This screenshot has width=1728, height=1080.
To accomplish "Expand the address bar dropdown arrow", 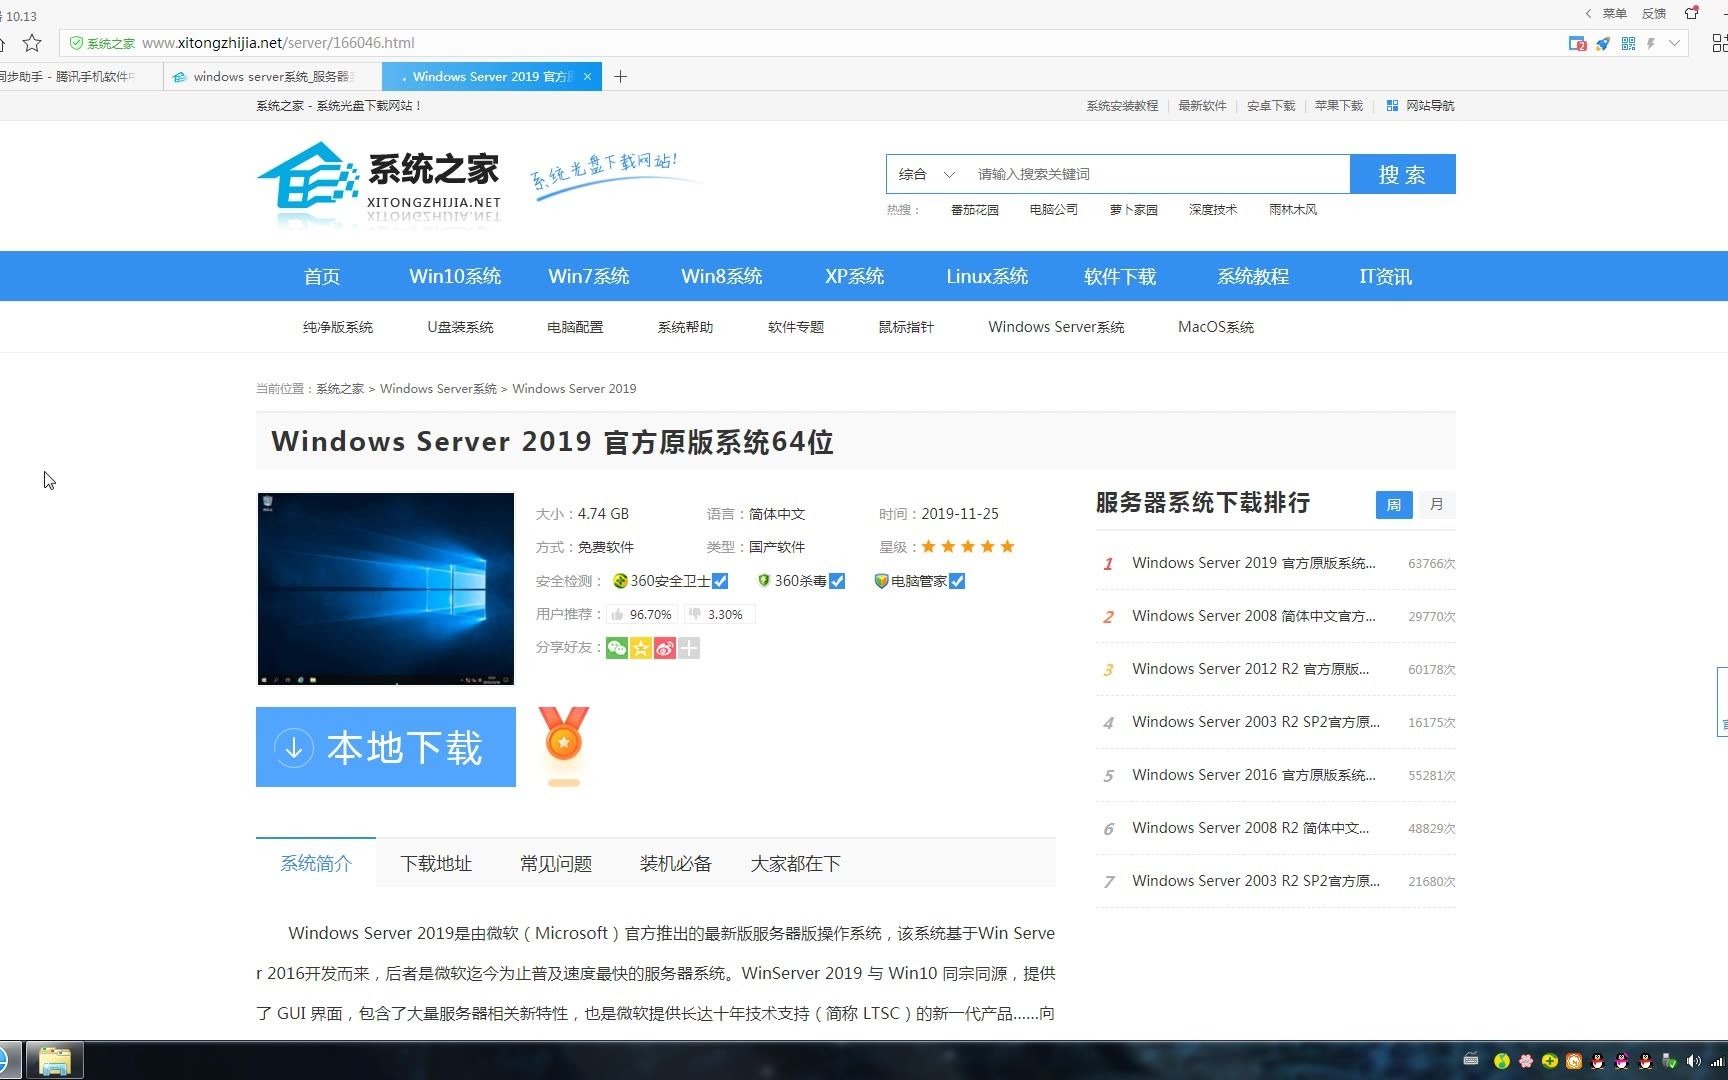I will click(x=1674, y=43).
